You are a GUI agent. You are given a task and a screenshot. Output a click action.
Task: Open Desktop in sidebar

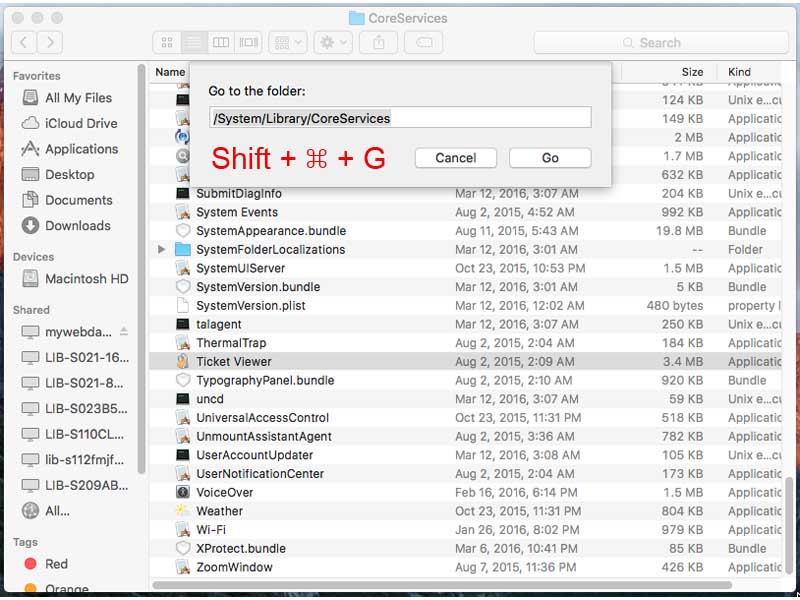[58, 174]
